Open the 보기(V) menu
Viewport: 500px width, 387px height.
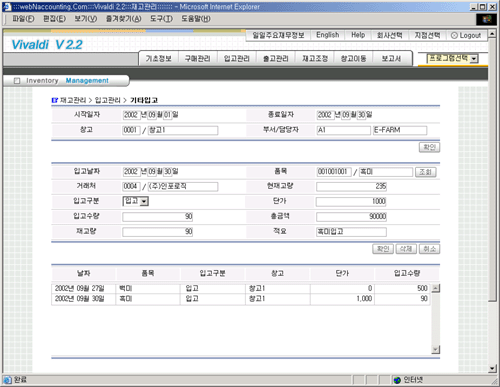[x=86, y=19]
